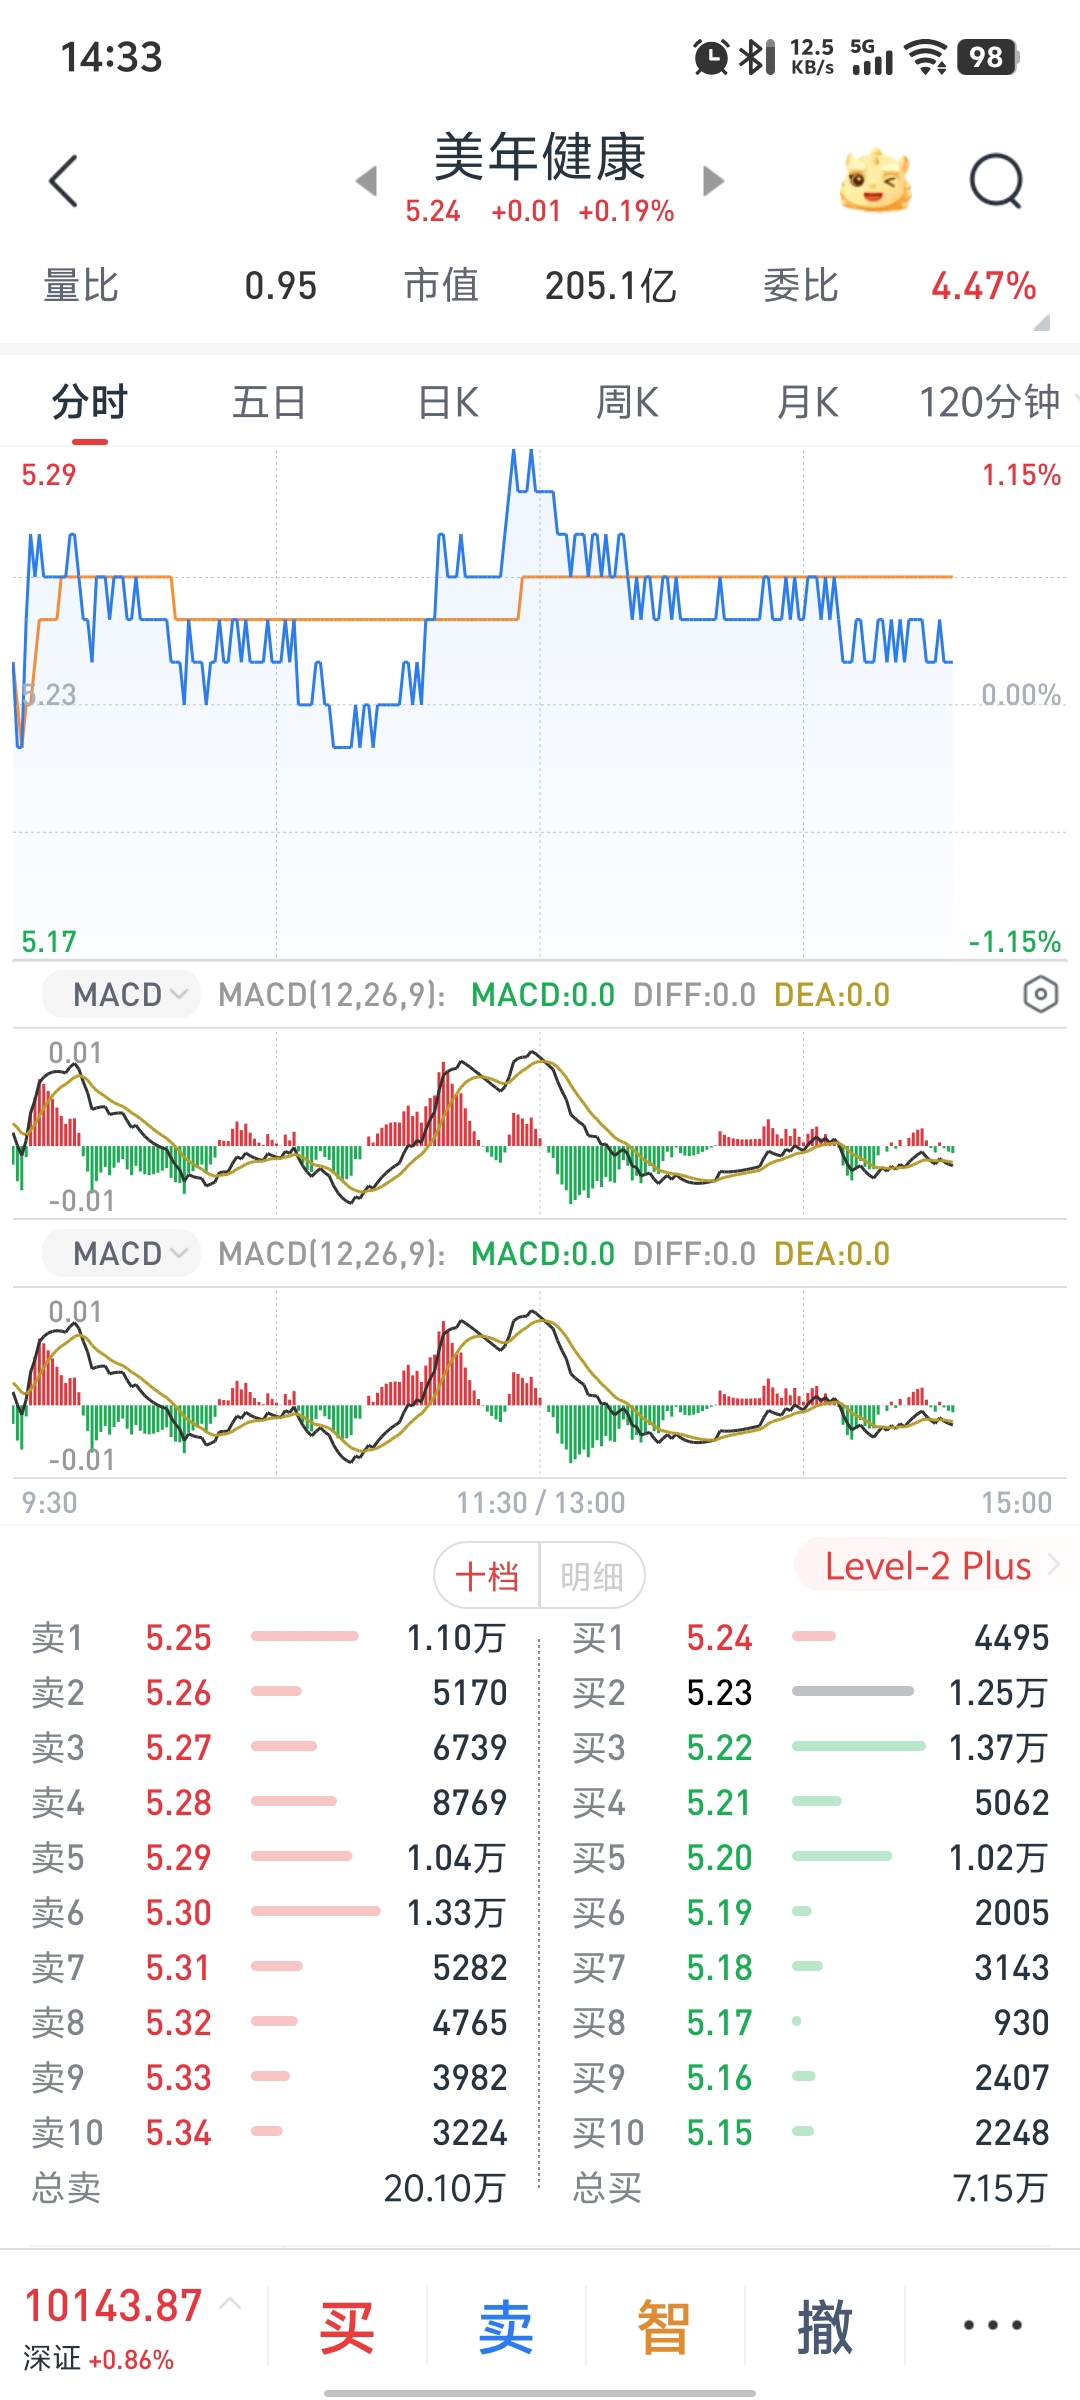Image resolution: width=1080 pixels, height=2400 pixels.
Task: Tap the battery 98 indicator
Action: click(988, 57)
